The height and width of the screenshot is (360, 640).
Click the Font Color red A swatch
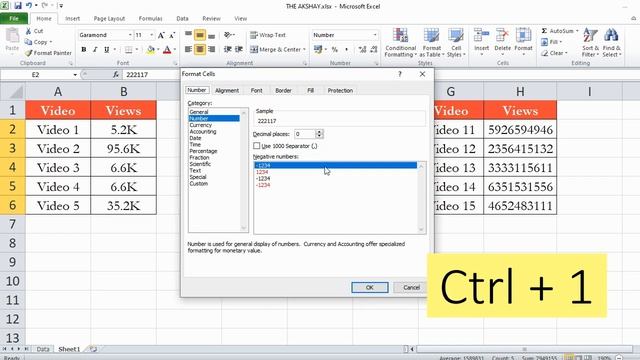(x=167, y=50)
